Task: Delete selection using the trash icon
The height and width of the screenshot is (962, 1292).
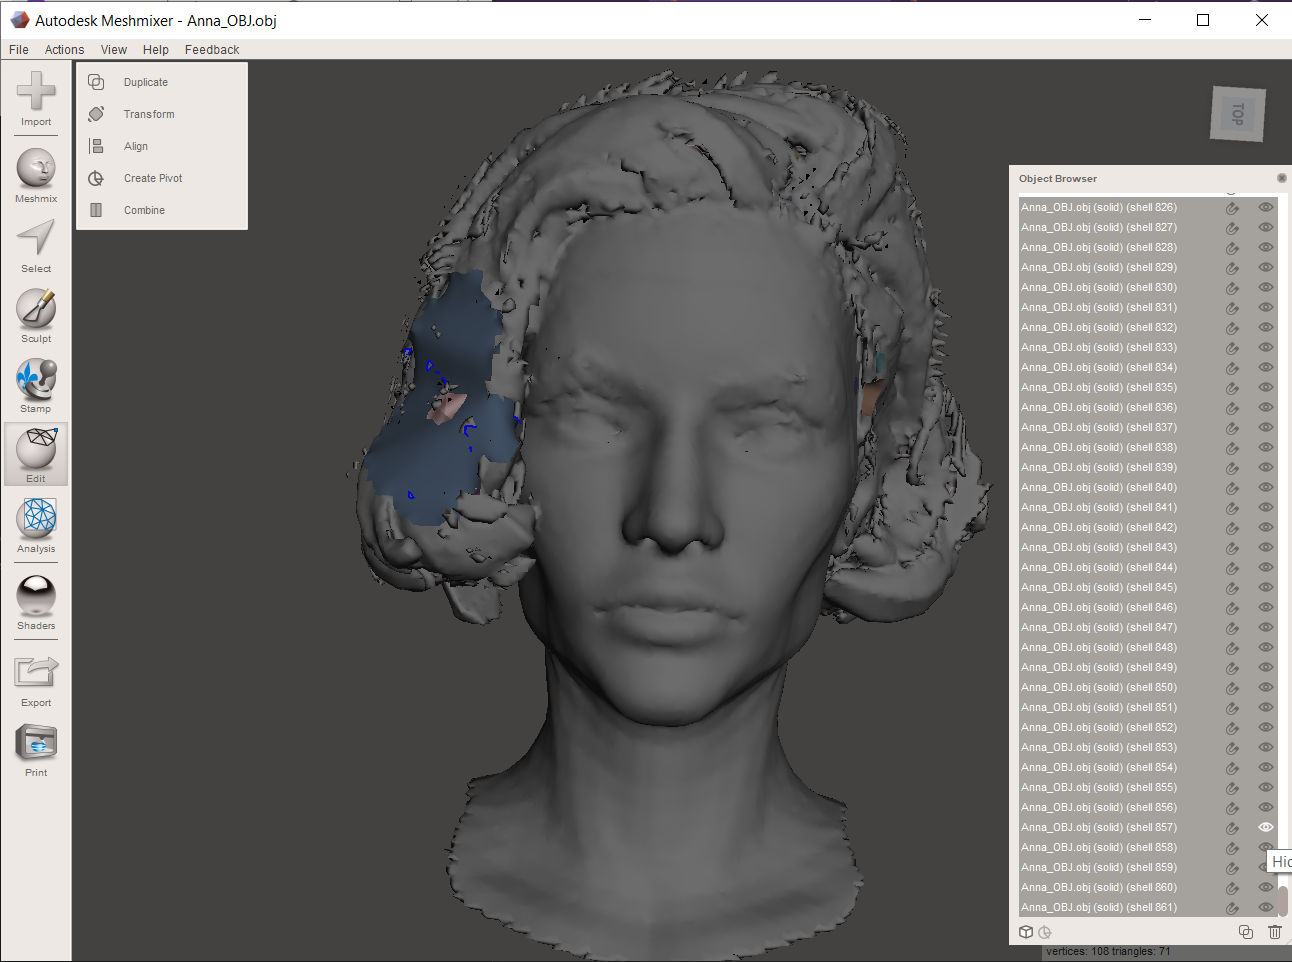Action: [x=1274, y=931]
